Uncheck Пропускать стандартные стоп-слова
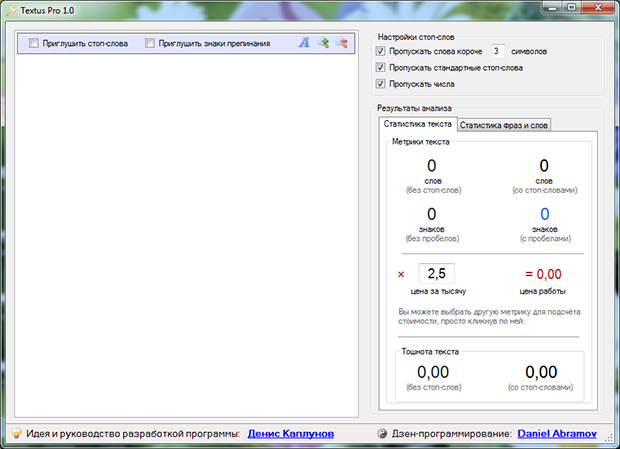This screenshot has height=449, width=620. tap(380, 68)
